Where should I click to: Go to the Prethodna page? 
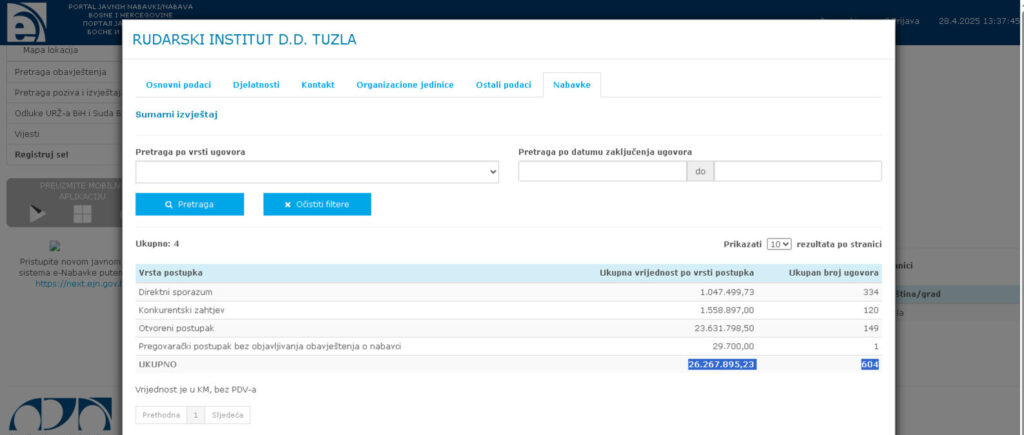click(161, 415)
